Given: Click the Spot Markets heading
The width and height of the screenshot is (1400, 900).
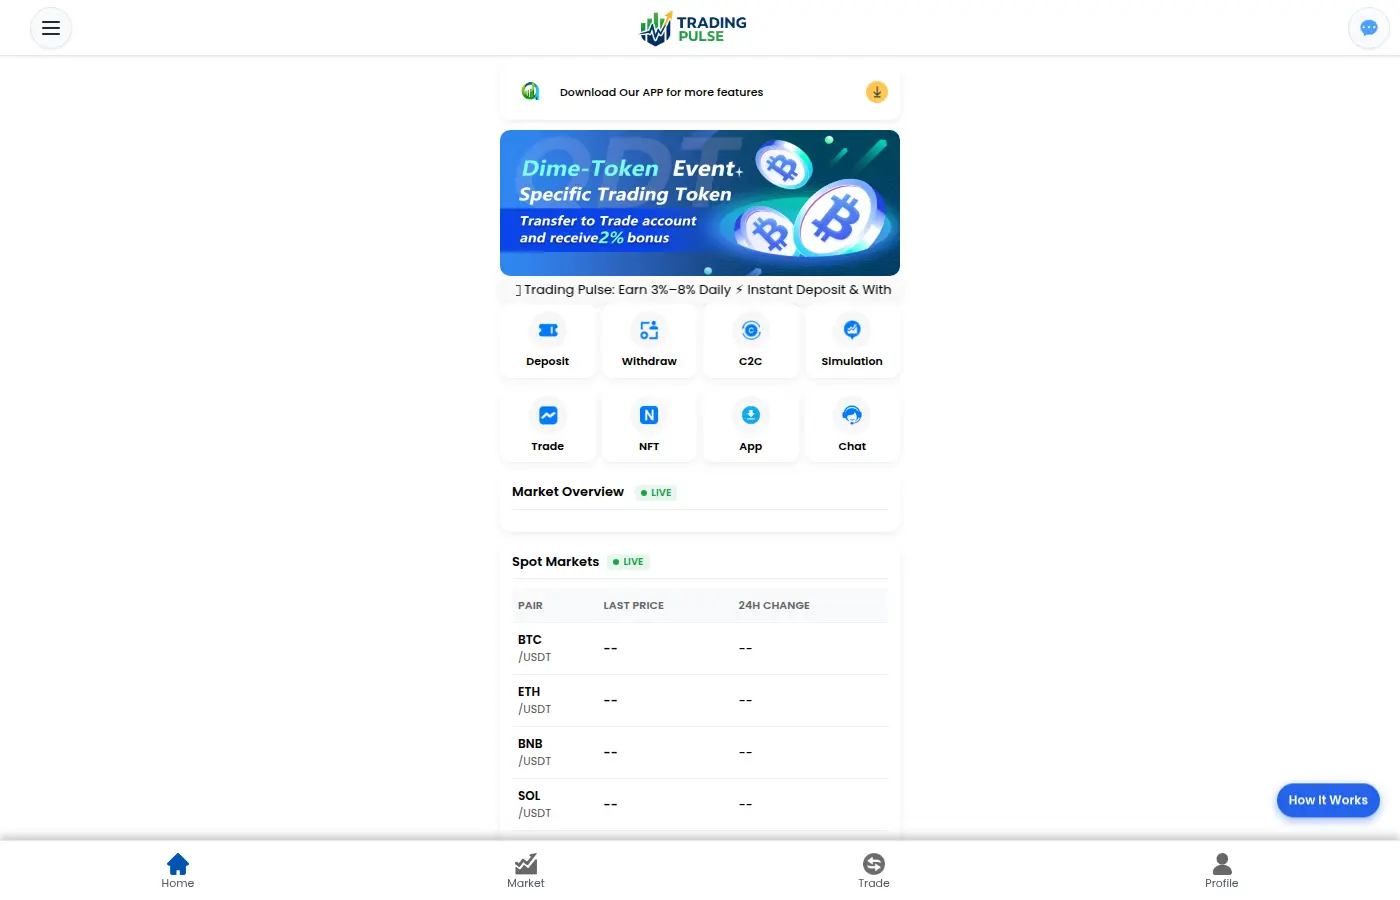Looking at the screenshot, I should point(555,562).
